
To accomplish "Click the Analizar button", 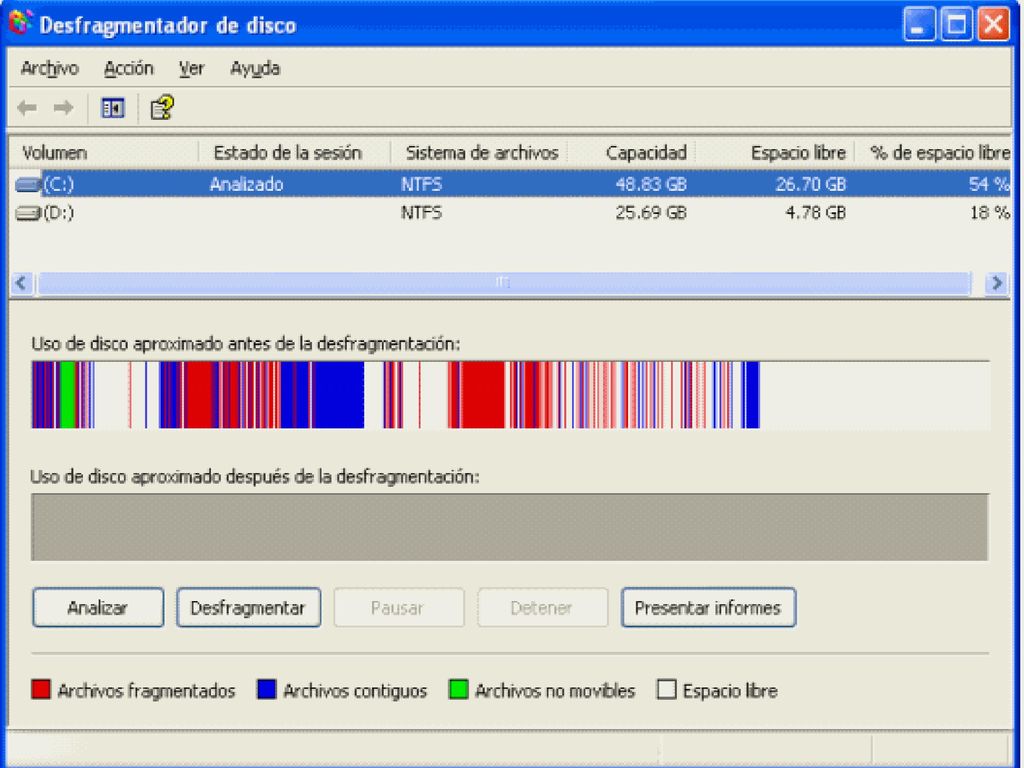I will tap(98, 607).
